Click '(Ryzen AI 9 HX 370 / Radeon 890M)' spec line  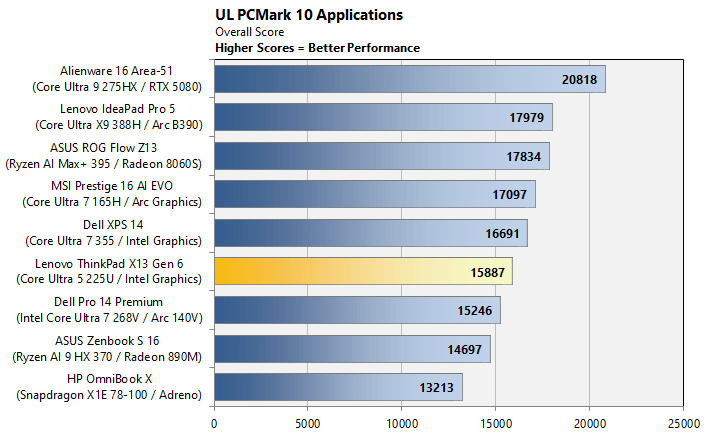tap(107, 357)
